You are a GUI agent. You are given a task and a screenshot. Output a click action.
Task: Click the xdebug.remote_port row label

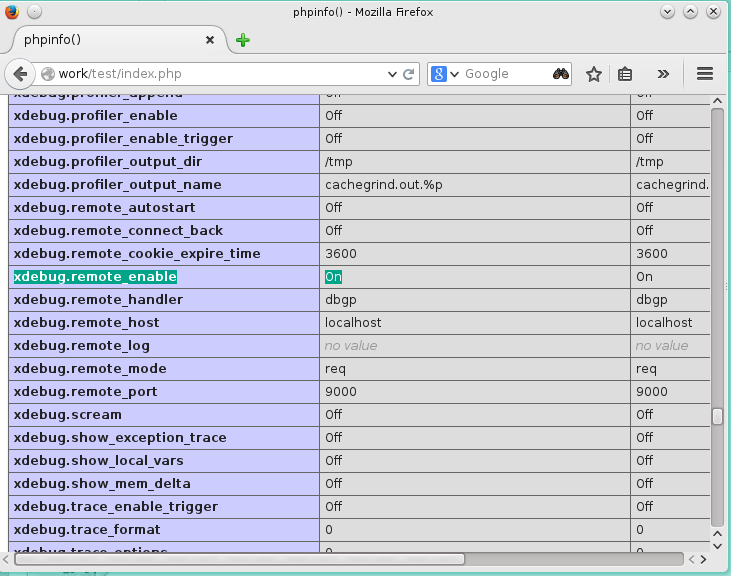pos(85,392)
